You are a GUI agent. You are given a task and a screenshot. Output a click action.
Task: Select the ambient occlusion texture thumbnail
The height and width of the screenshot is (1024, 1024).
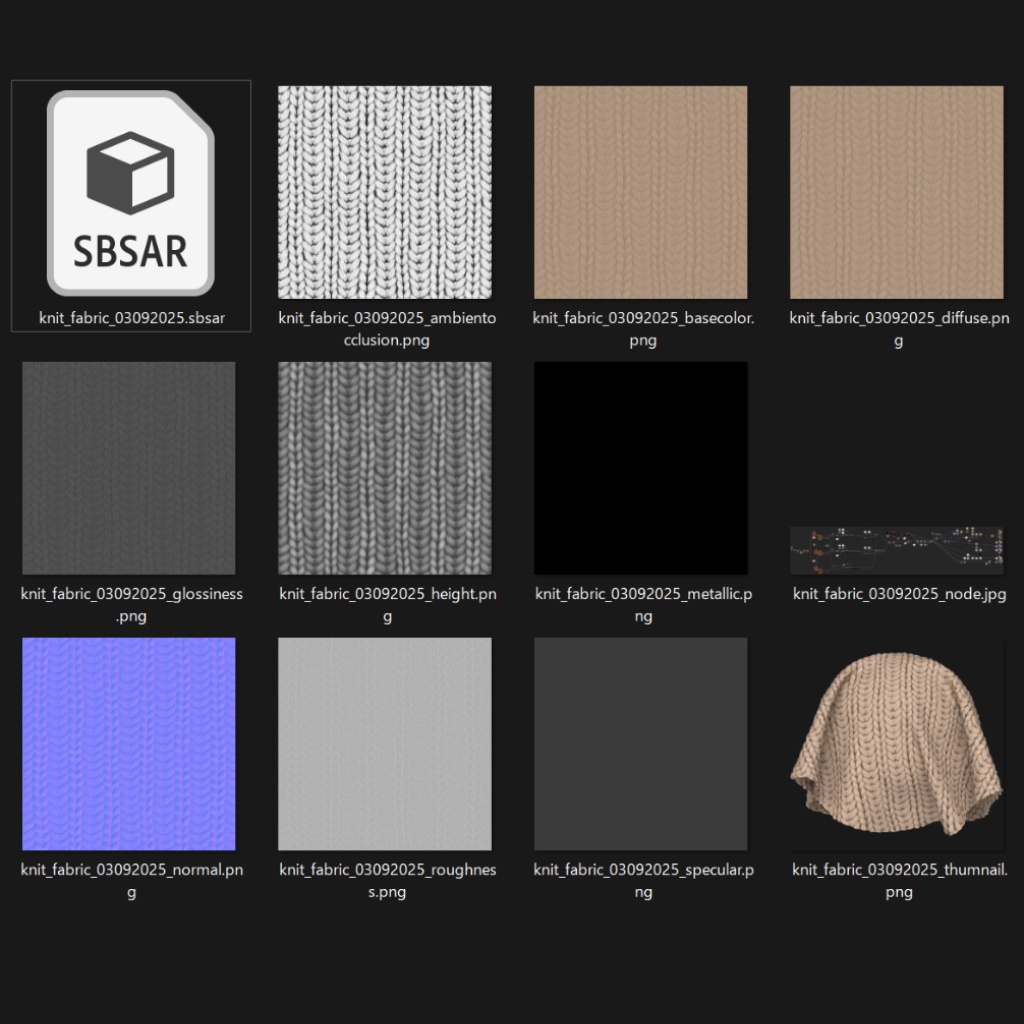tap(385, 193)
